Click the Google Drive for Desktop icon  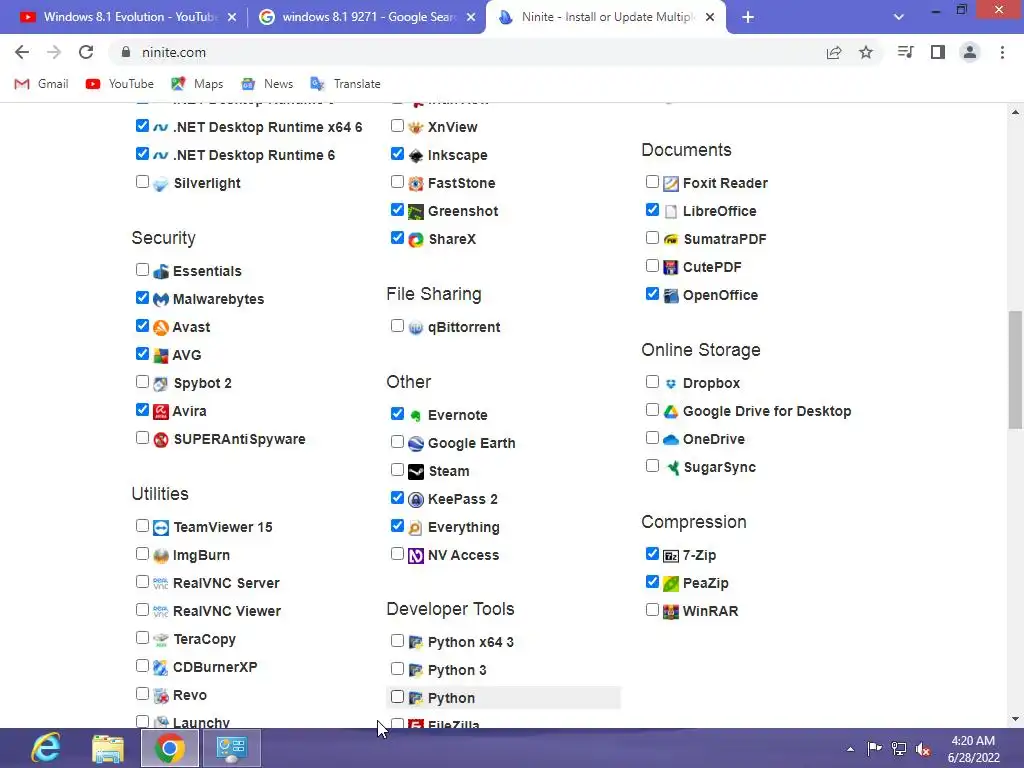[x=671, y=411]
